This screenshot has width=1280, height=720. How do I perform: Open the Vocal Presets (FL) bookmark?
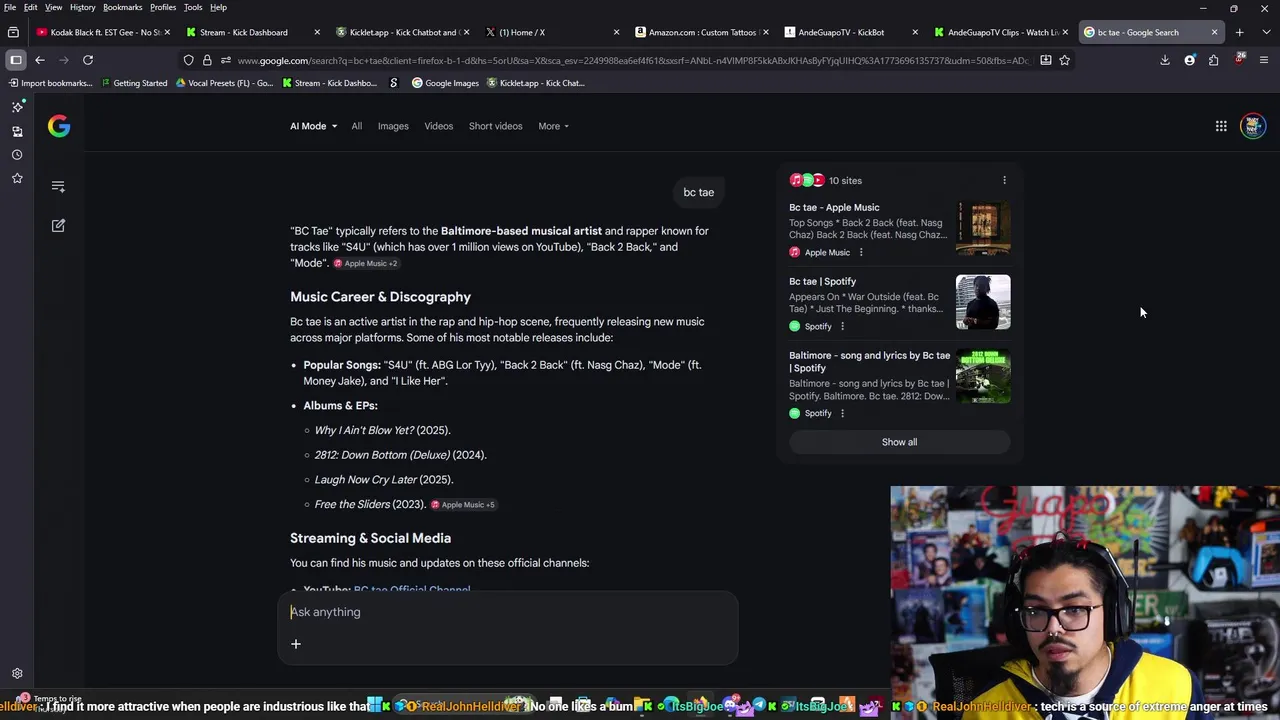coord(225,83)
